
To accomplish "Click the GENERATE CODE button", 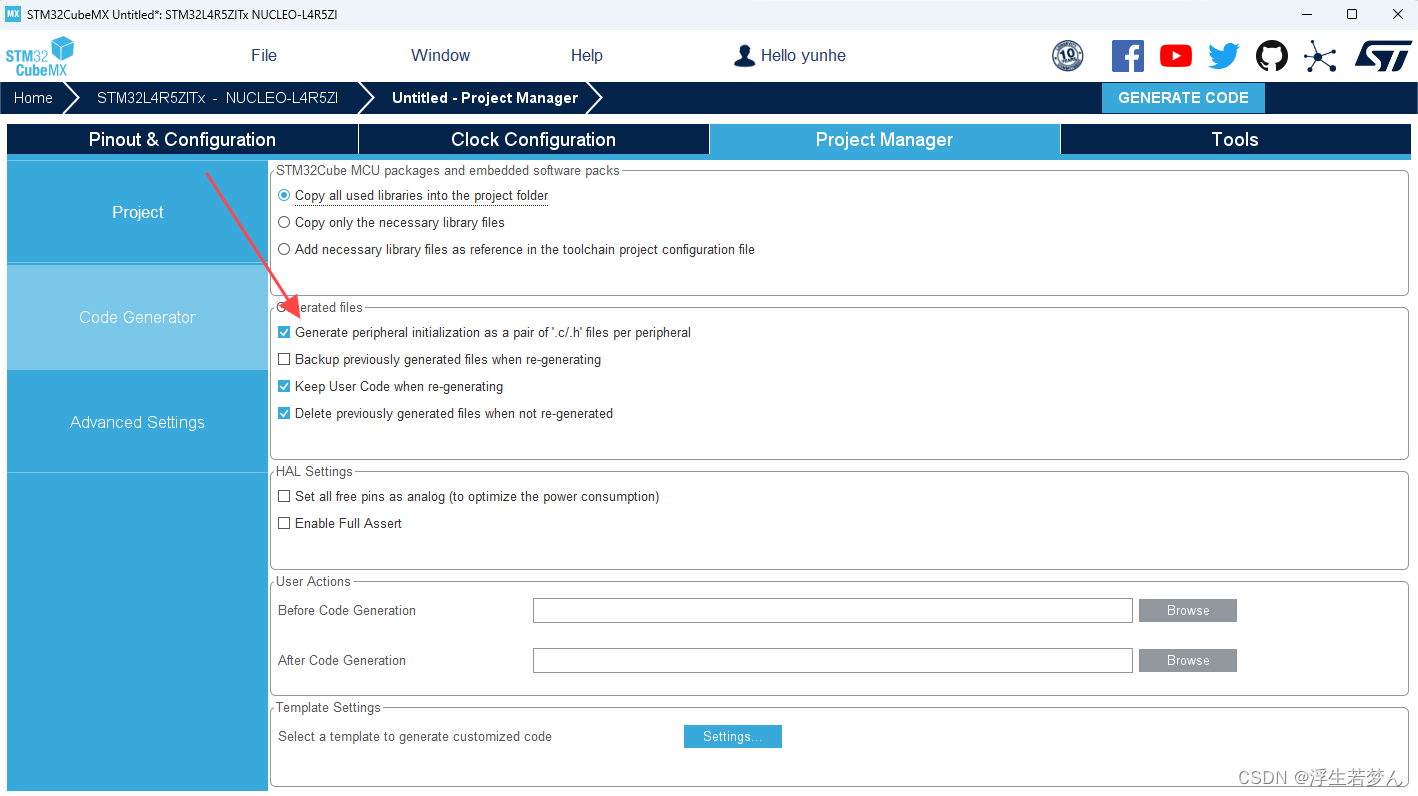I will (x=1183, y=98).
